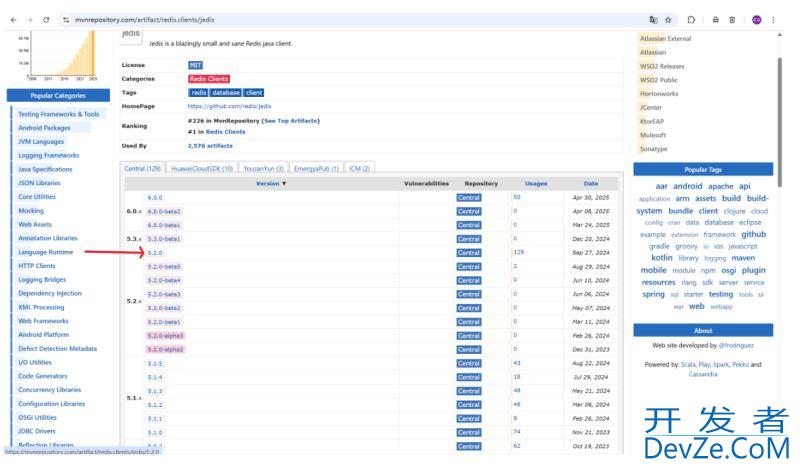
Task: Bookmark this page with the star icon
Action: (x=668, y=20)
